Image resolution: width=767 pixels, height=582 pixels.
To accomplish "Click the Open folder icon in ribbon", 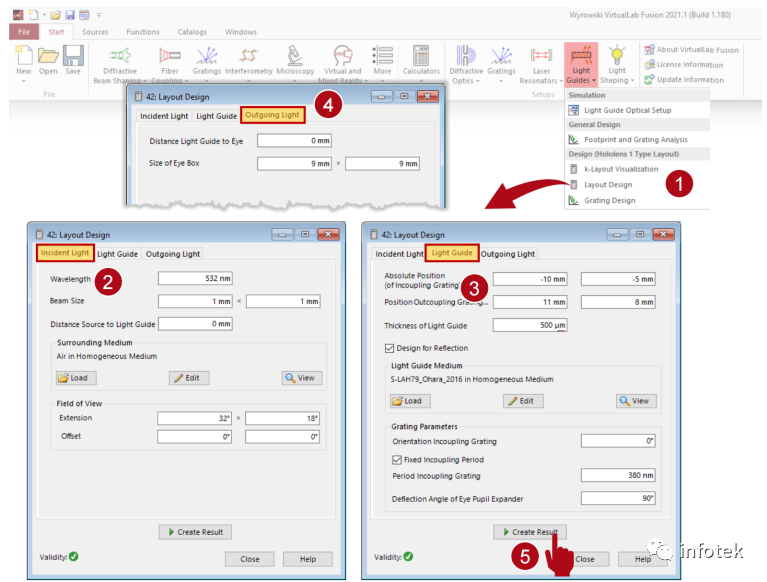I will pos(48,55).
